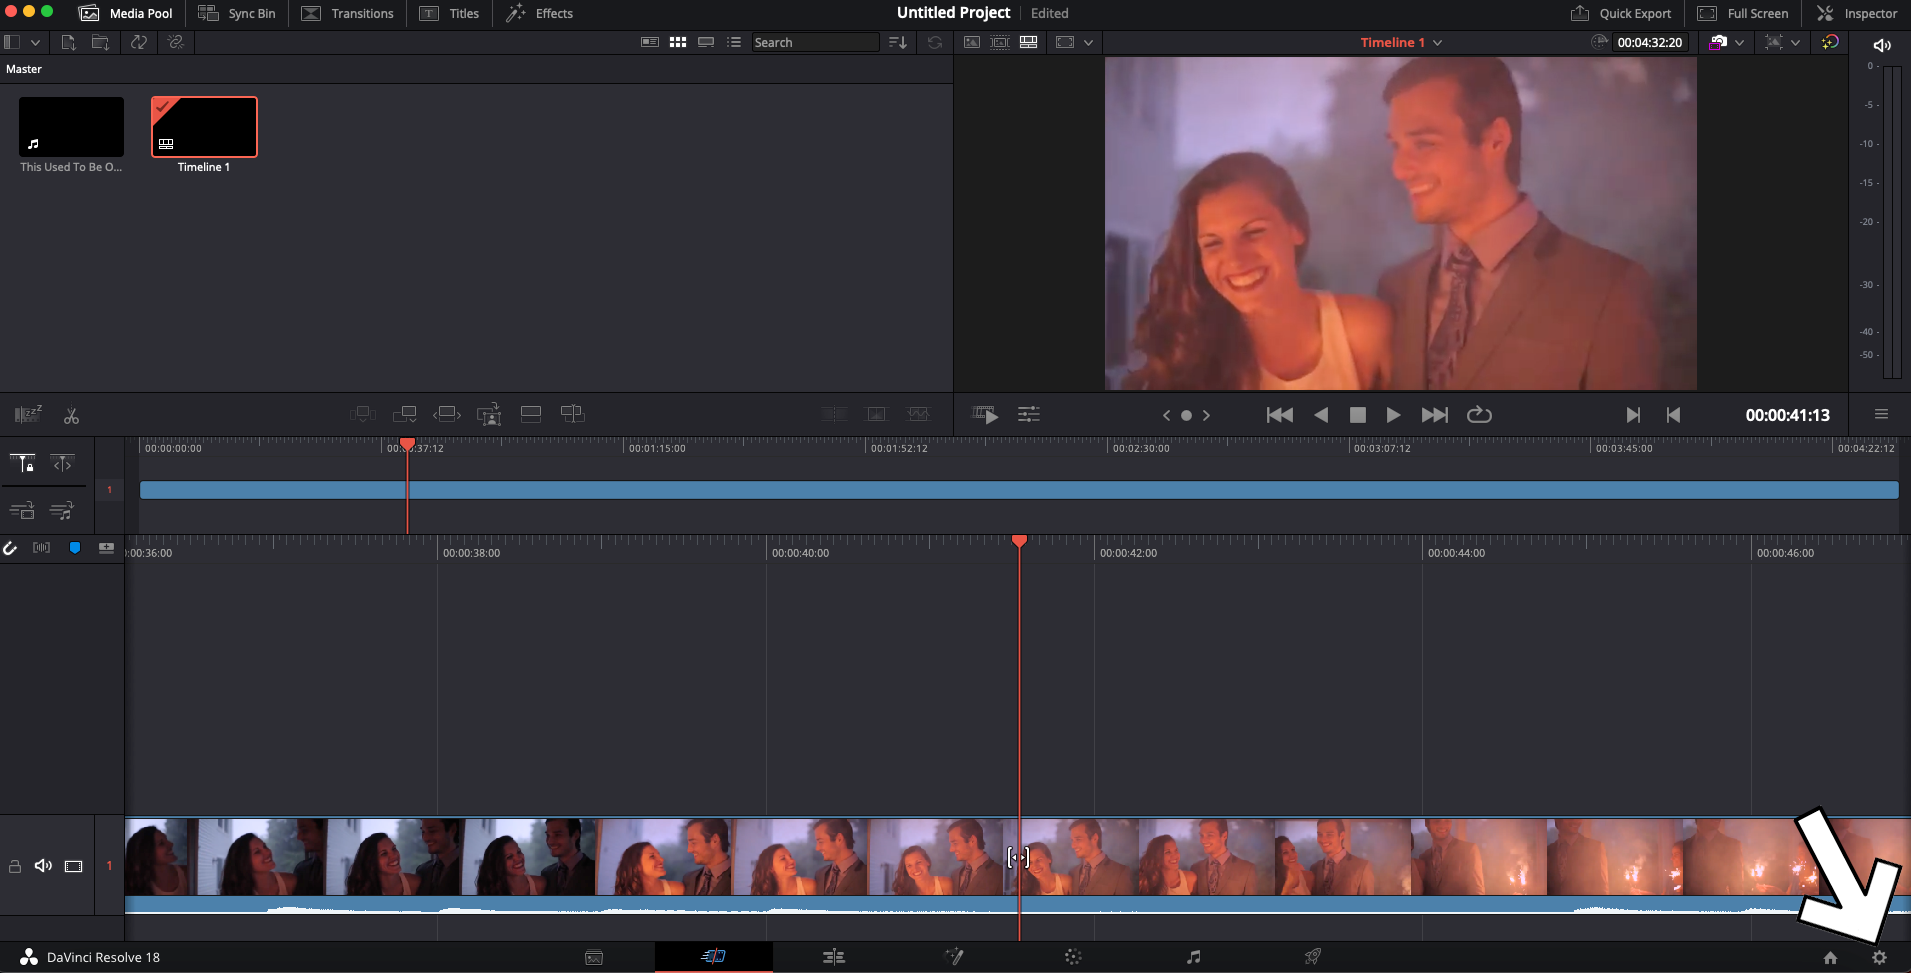Click the Smart Insert edit icon
Image resolution: width=1911 pixels, height=973 pixels.
(x=363, y=413)
